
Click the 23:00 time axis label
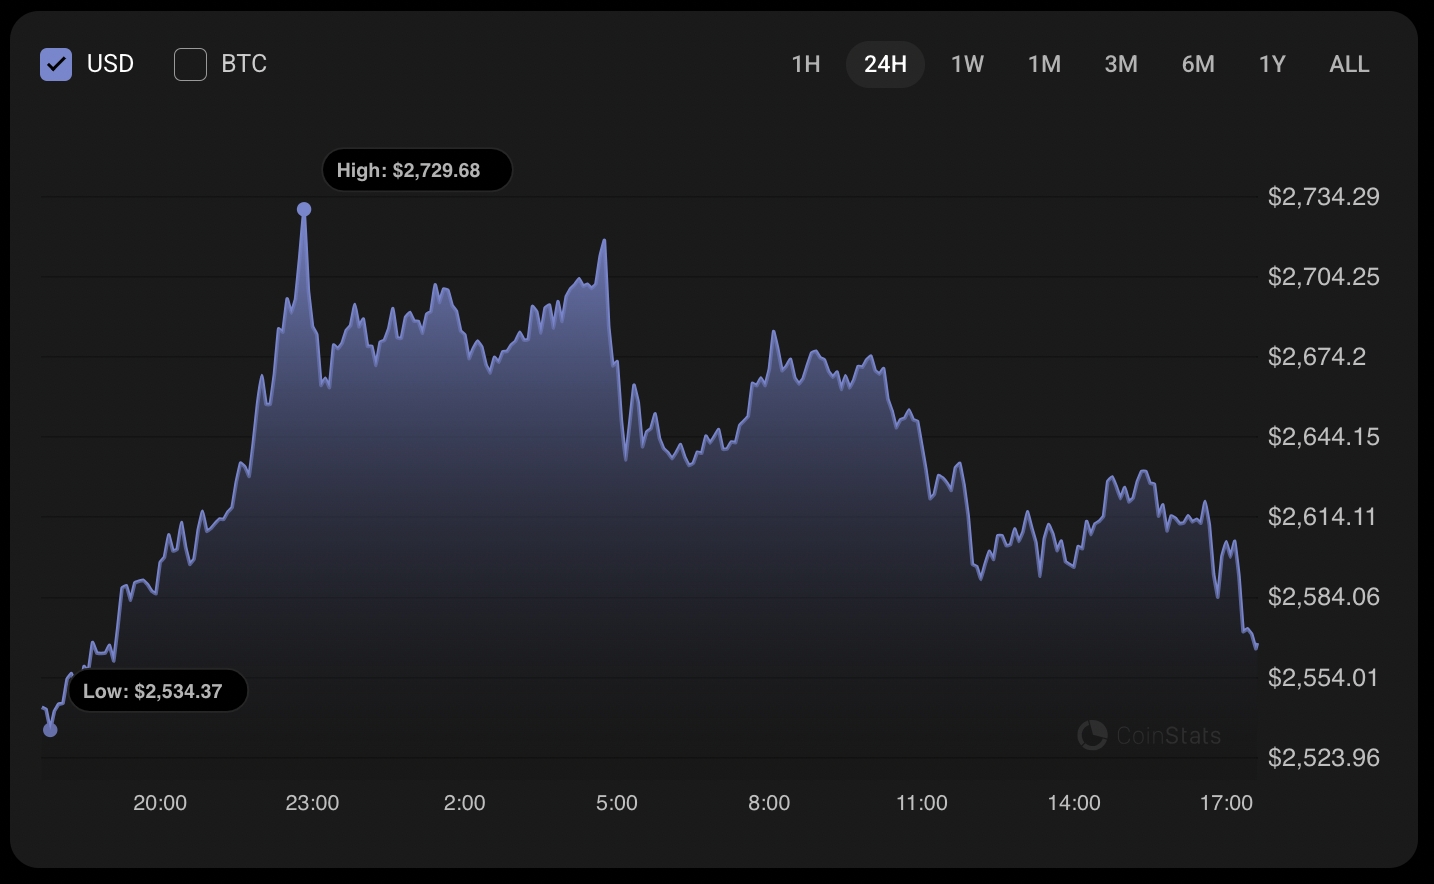tap(312, 803)
